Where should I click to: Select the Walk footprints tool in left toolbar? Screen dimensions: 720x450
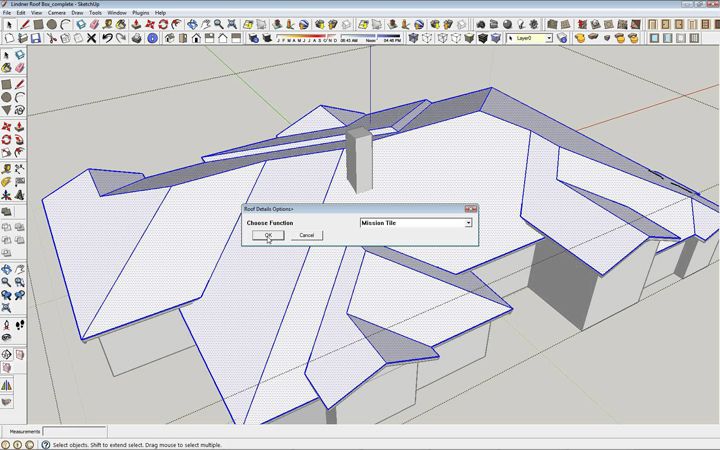pos(20,325)
